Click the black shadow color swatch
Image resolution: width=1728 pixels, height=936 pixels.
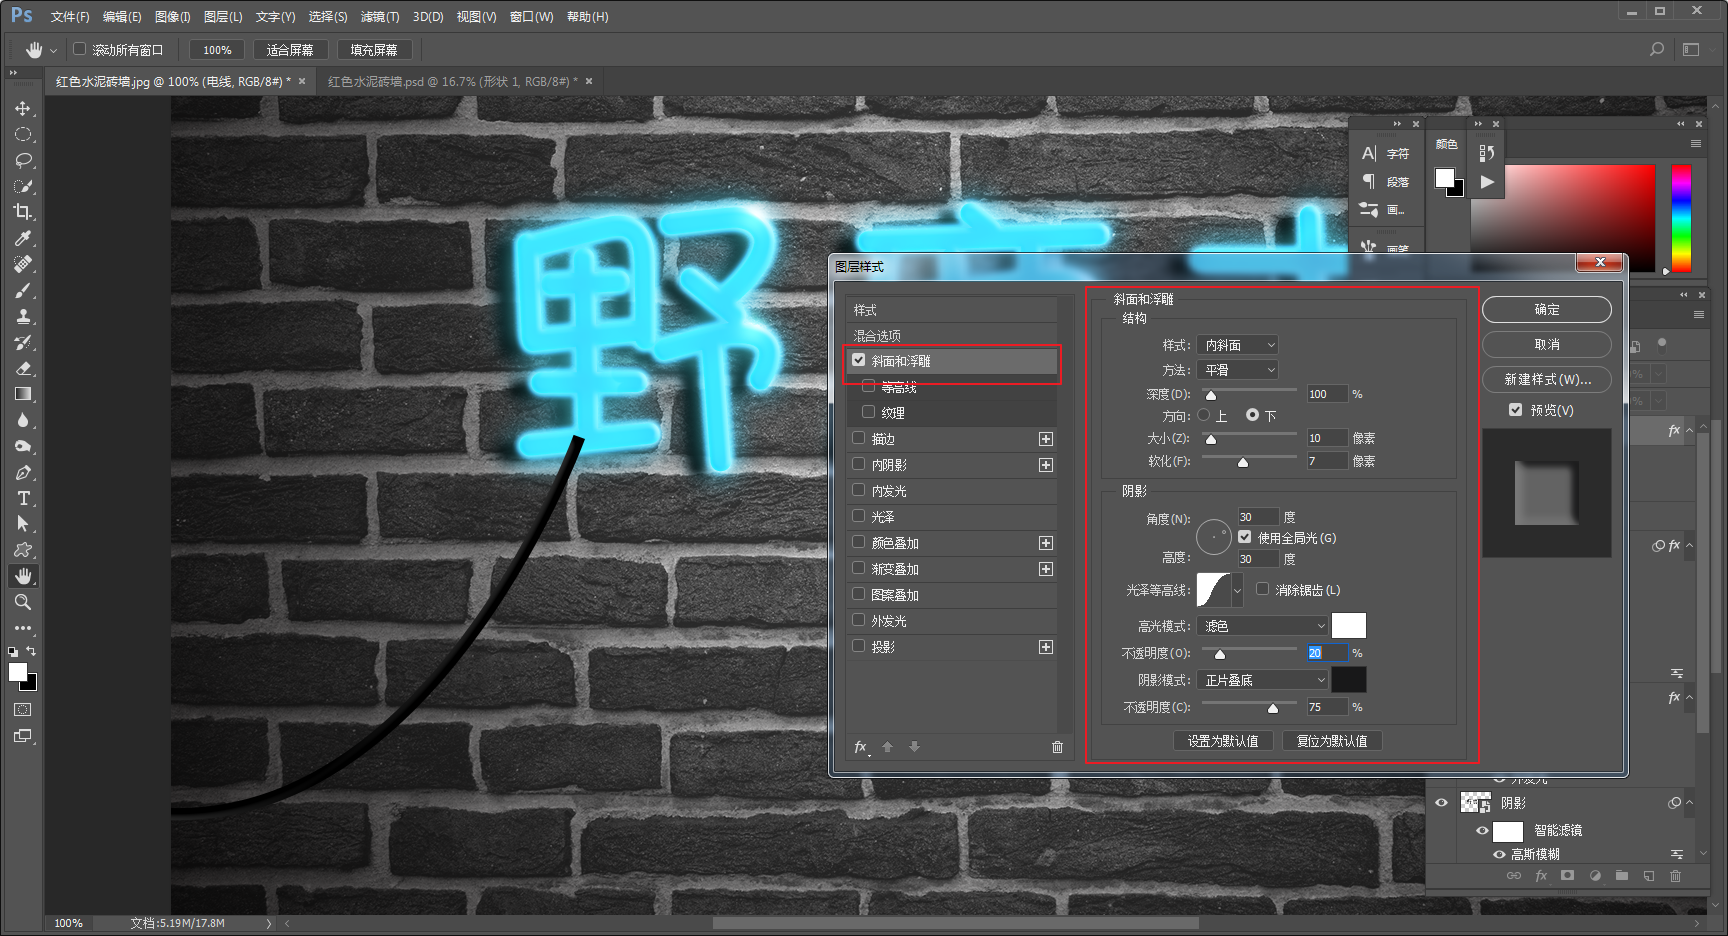[1349, 680]
